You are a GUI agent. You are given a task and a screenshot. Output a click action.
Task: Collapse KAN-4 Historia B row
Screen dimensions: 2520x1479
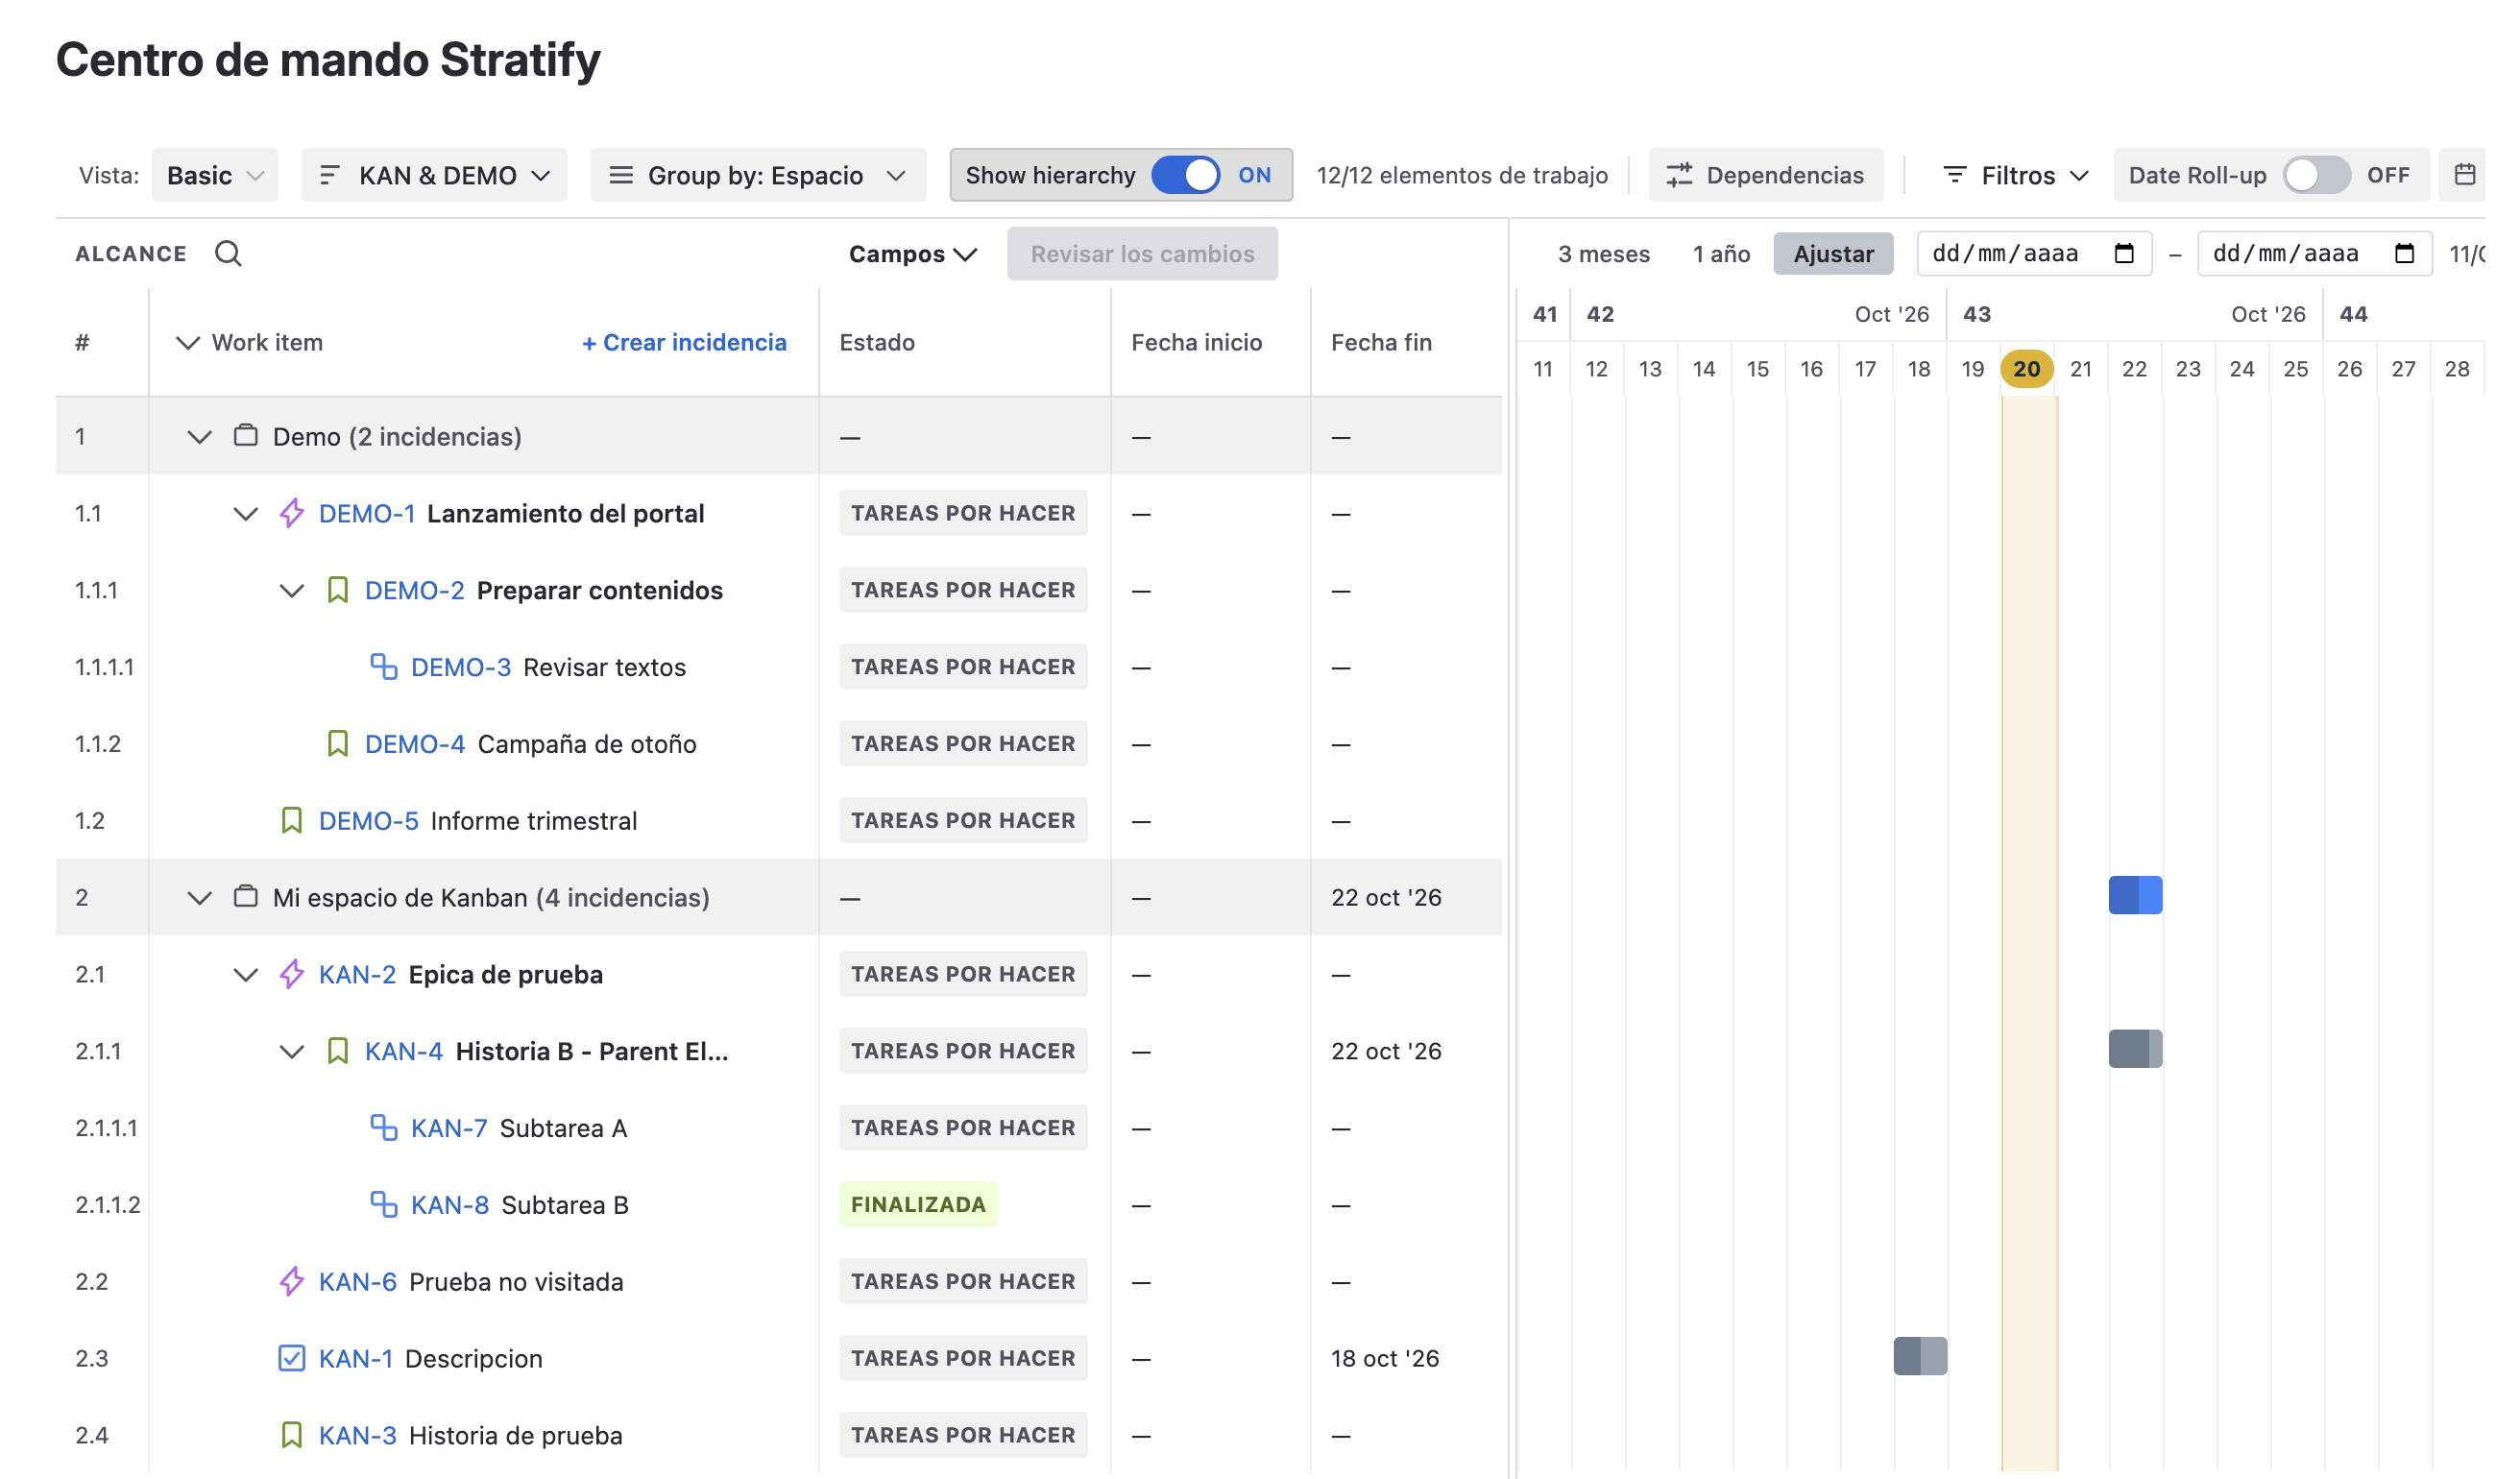(x=291, y=1052)
